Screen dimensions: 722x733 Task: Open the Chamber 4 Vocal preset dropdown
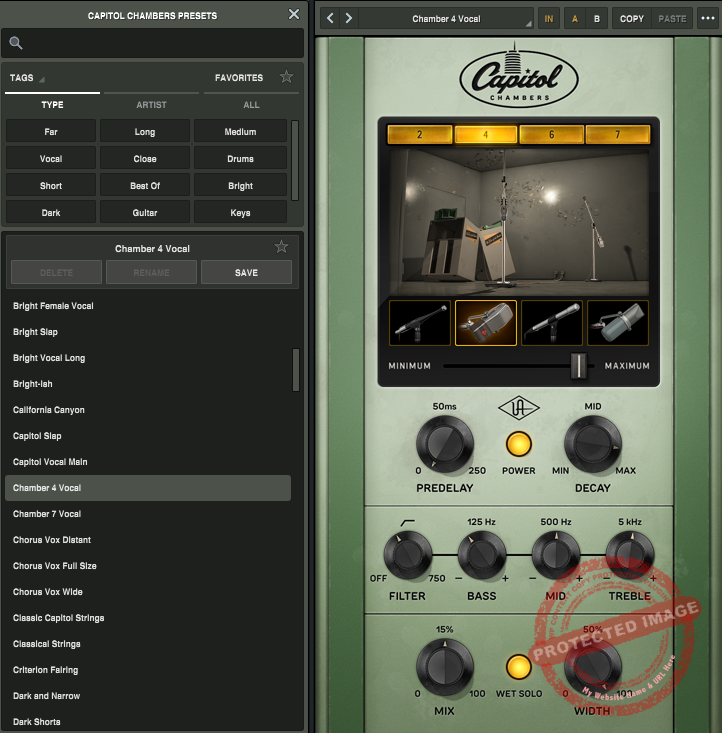pos(446,19)
